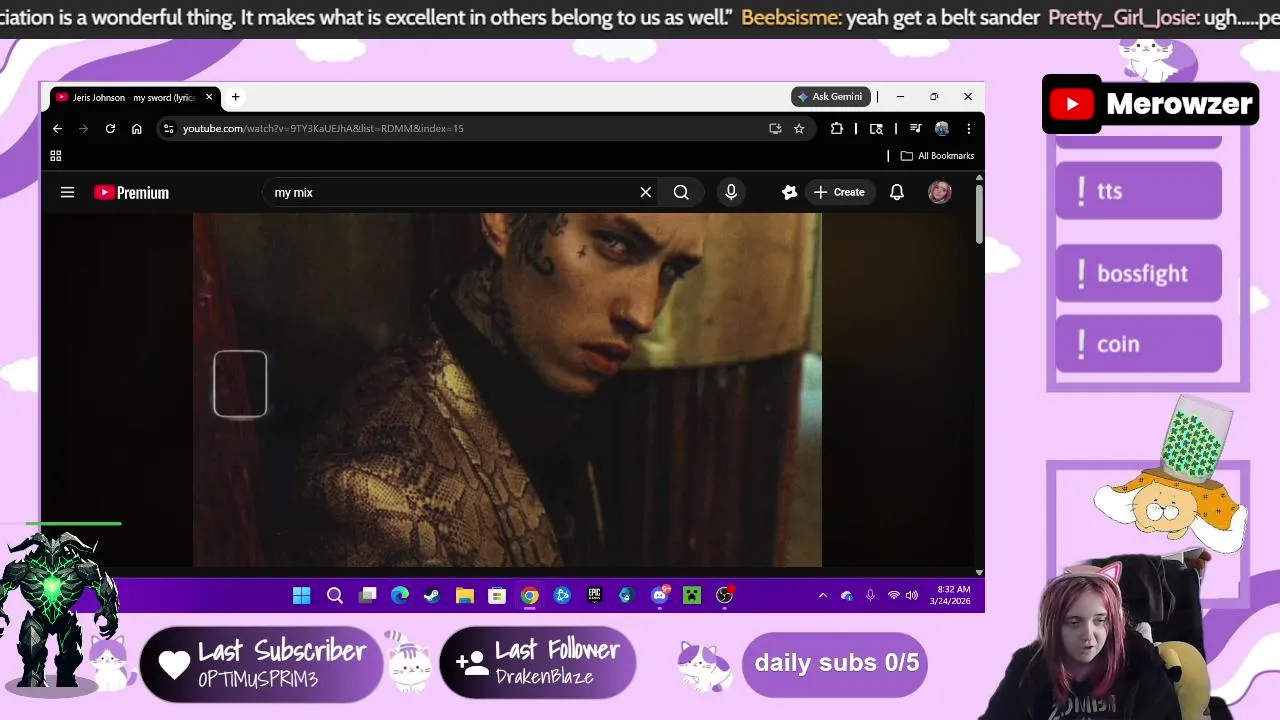Click the YouTube Create button
1280x720 pixels.
[x=839, y=192]
